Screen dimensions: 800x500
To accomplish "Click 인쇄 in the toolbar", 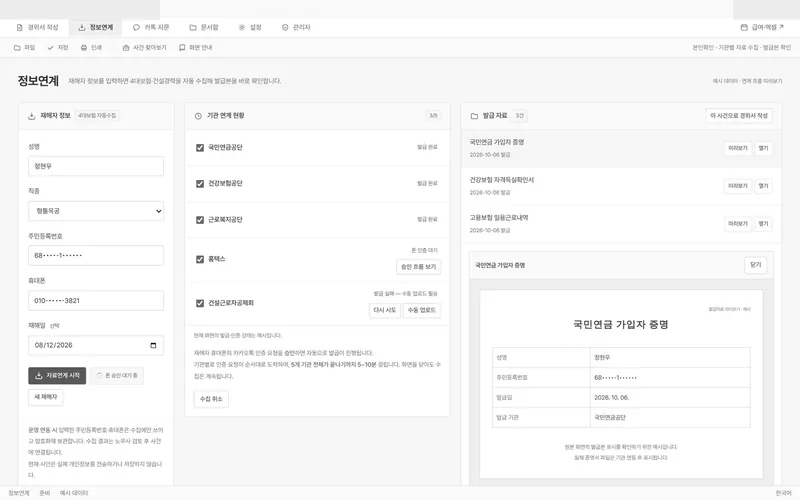I will tap(91, 47).
